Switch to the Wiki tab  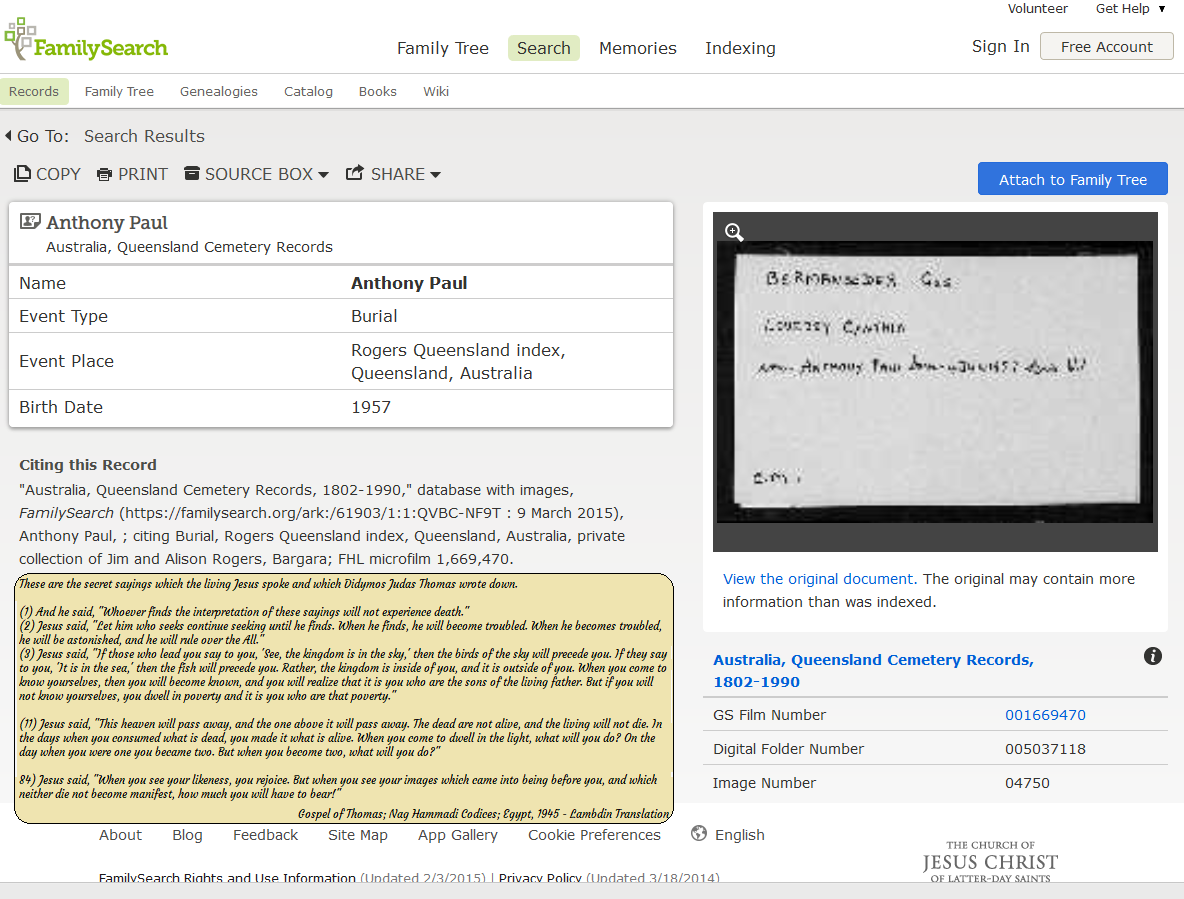436,91
